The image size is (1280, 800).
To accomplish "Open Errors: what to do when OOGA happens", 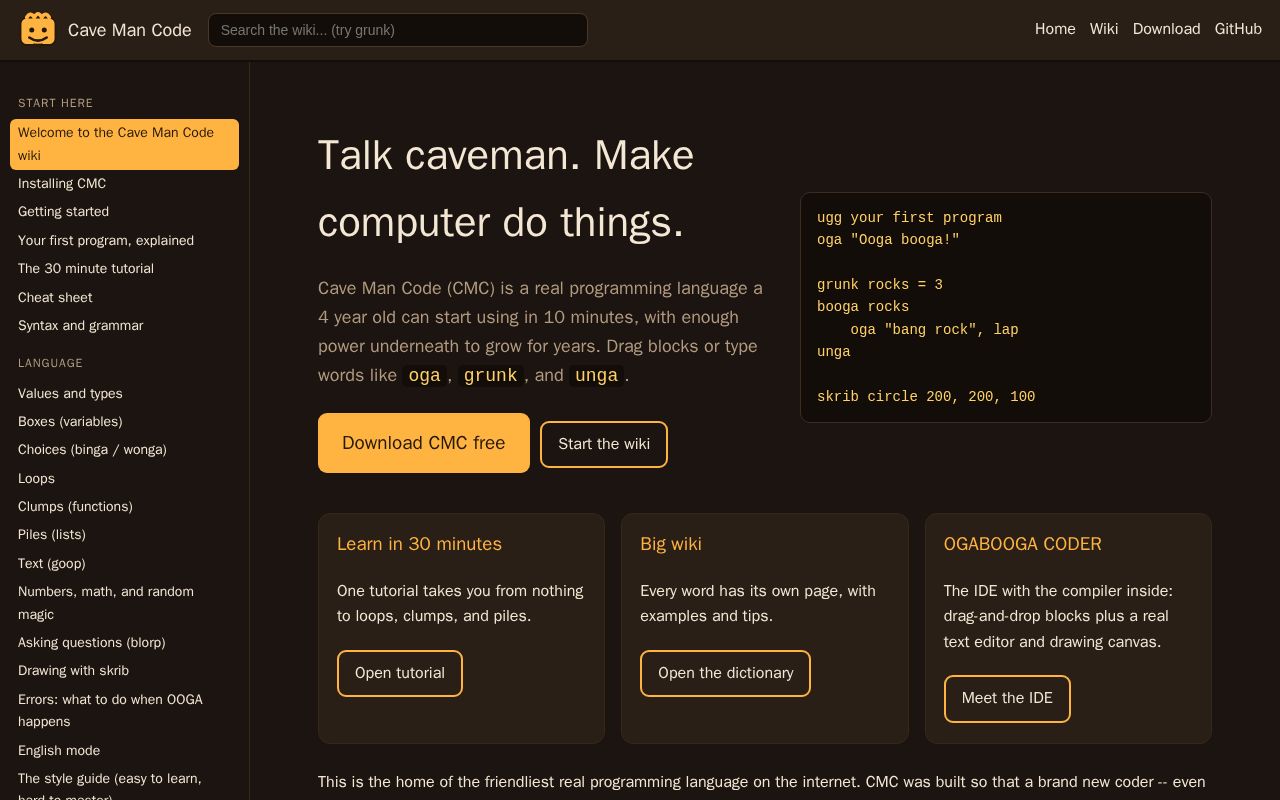I will (x=124, y=710).
